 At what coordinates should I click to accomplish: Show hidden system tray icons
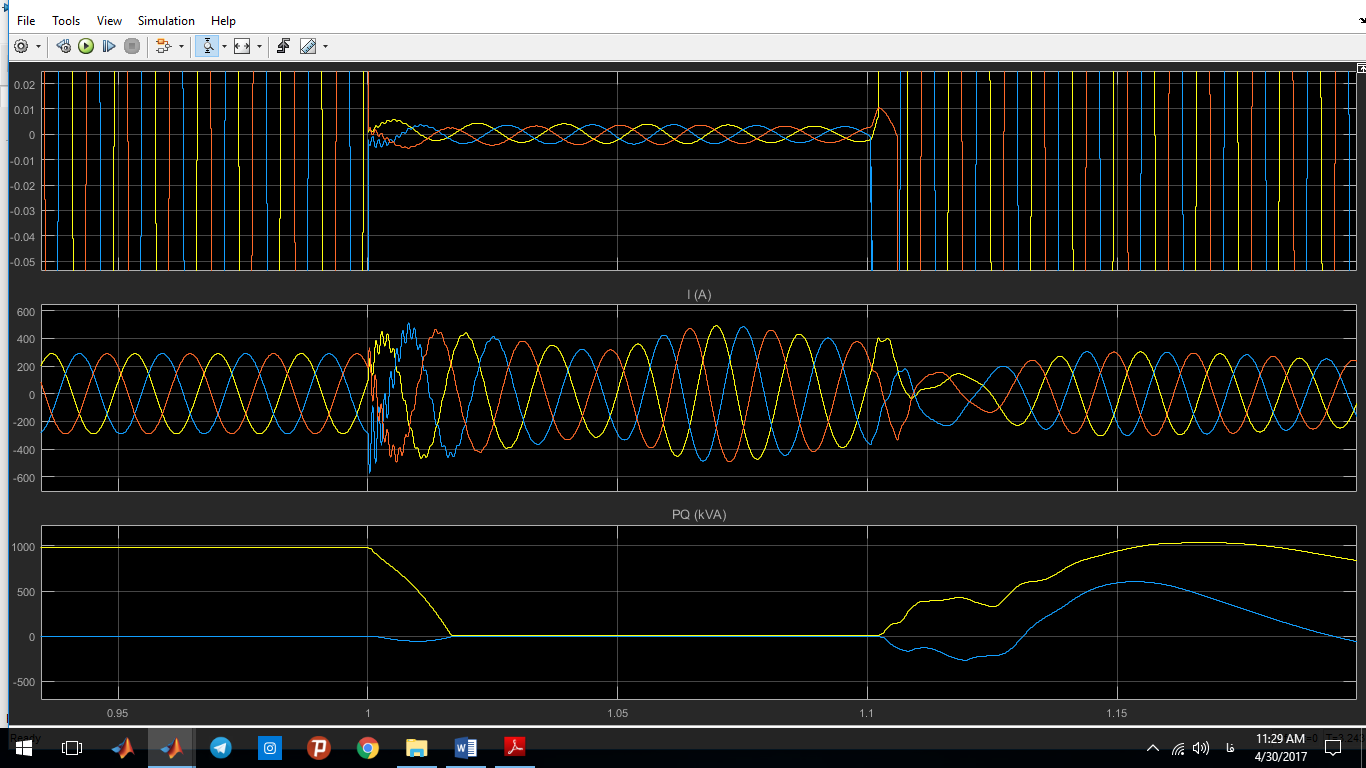(1153, 748)
